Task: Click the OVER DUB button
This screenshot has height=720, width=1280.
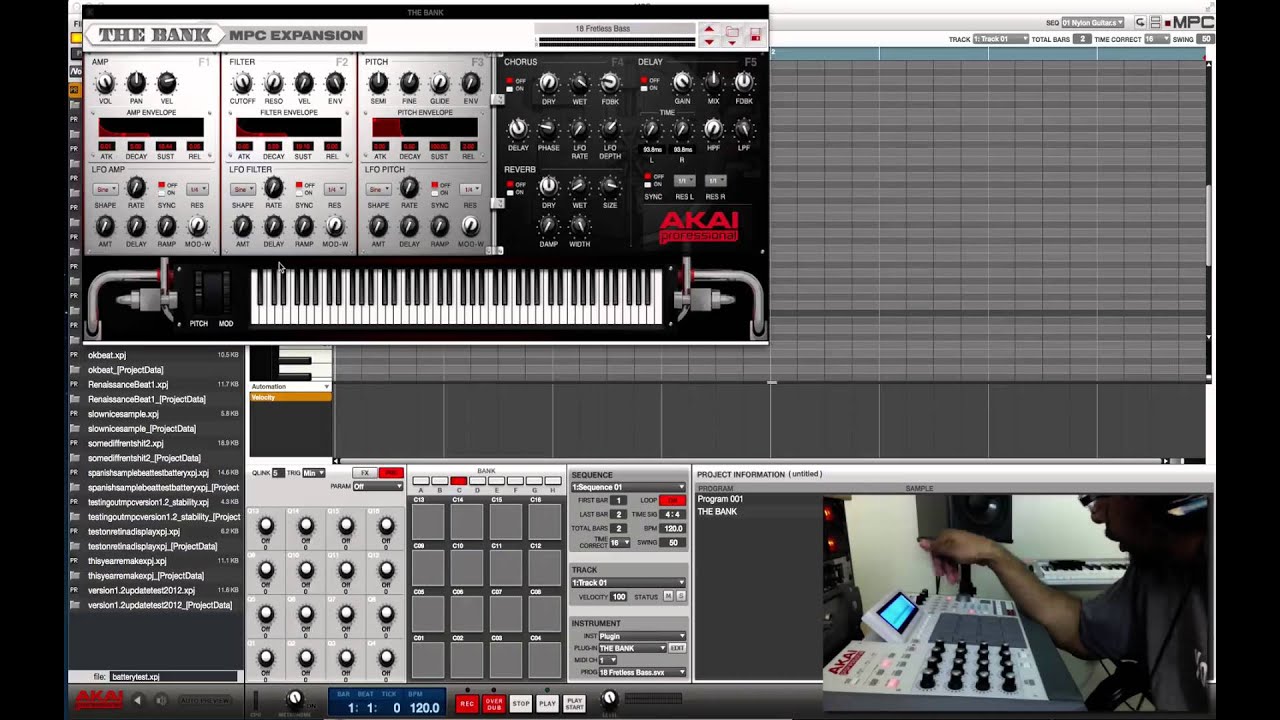Action: click(494, 704)
